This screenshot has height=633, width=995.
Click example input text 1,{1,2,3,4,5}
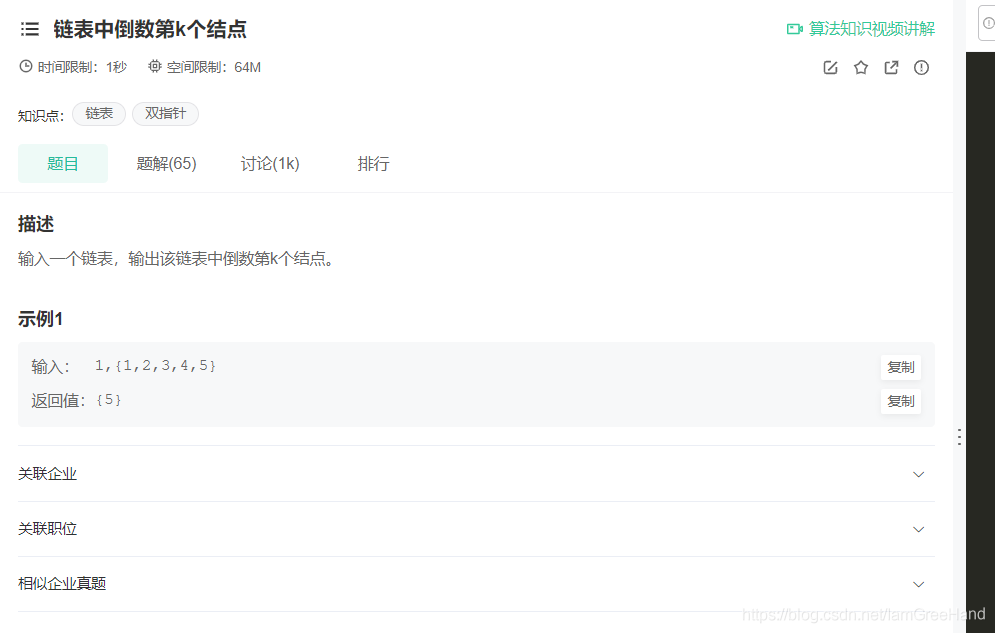coord(155,366)
